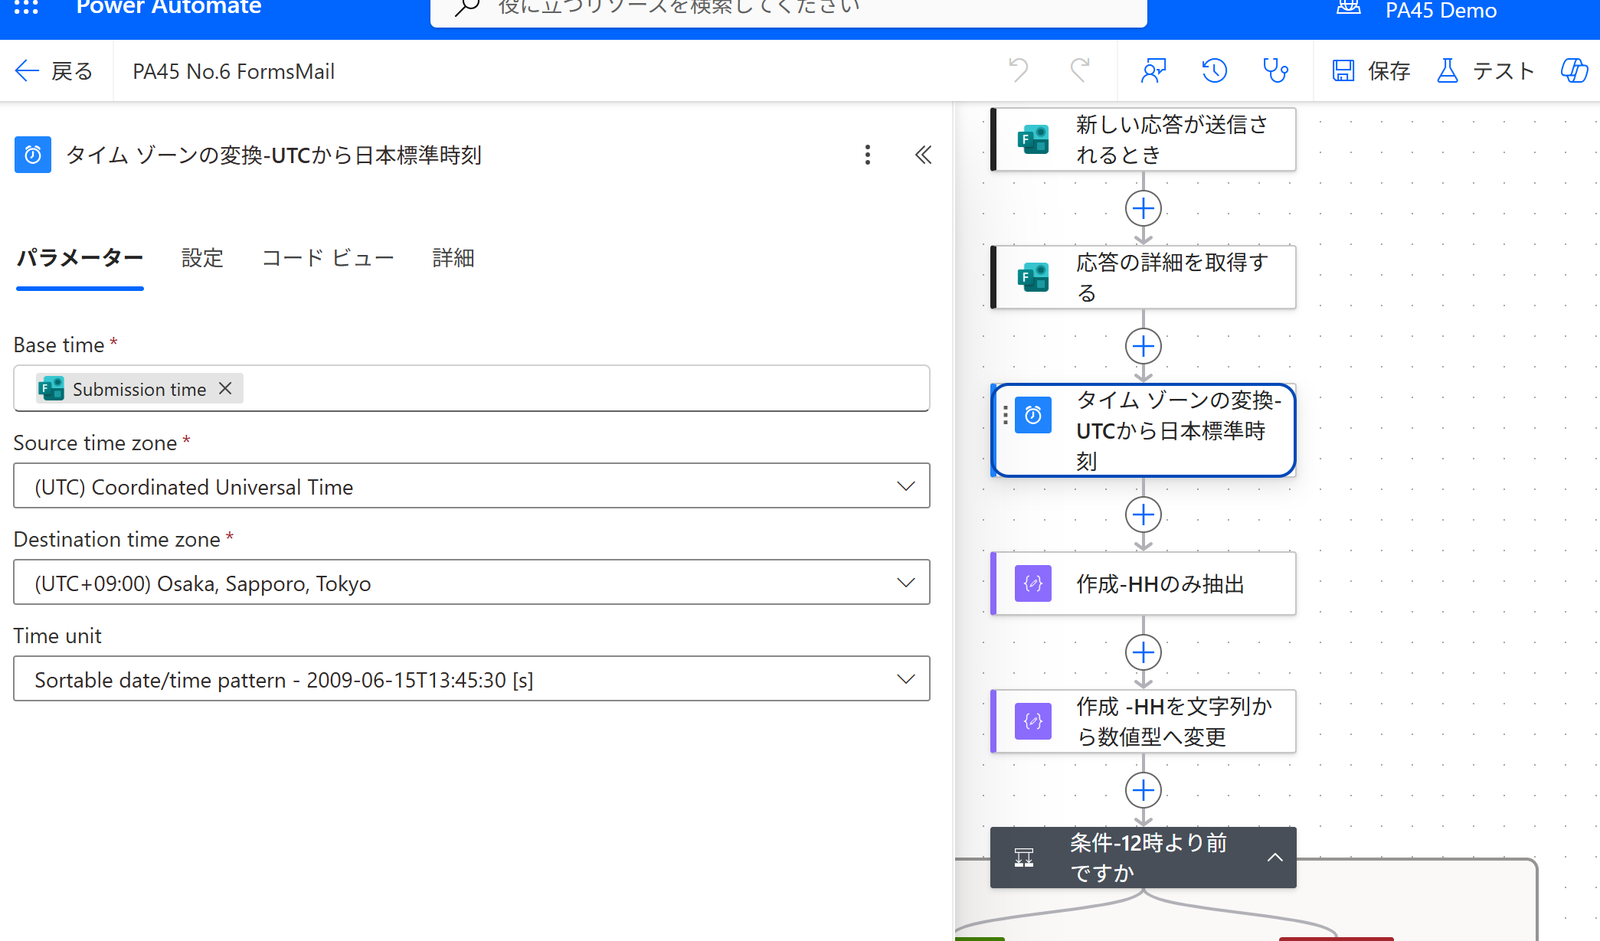Click the save disk icon
Screen dimensions: 1600x941
[x=1343, y=70]
